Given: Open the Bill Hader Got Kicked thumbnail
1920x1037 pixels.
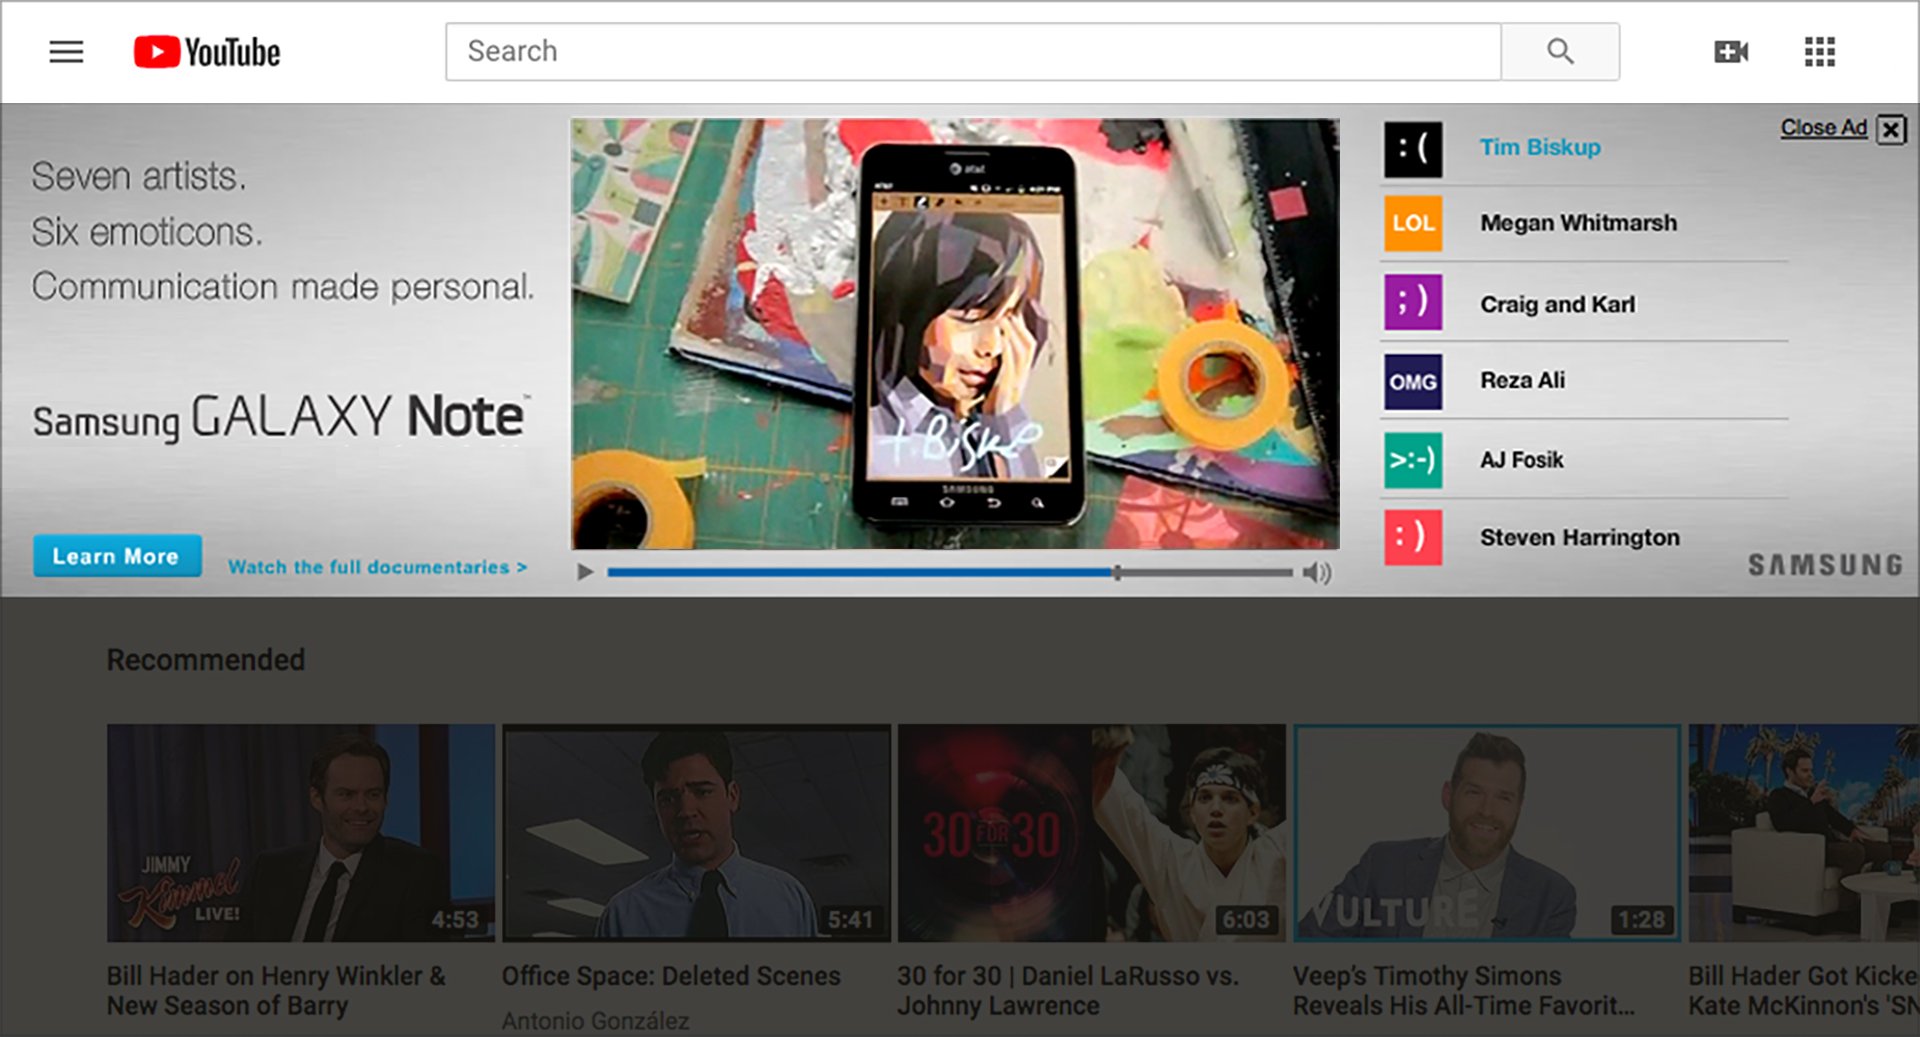Looking at the screenshot, I should coord(1804,833).
